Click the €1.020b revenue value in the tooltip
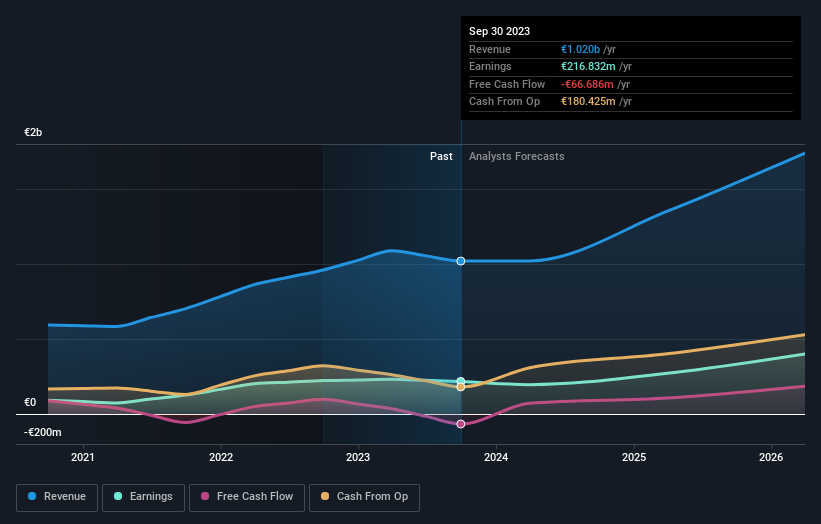This screenshot has width=821, height=524. click(581, 49)
